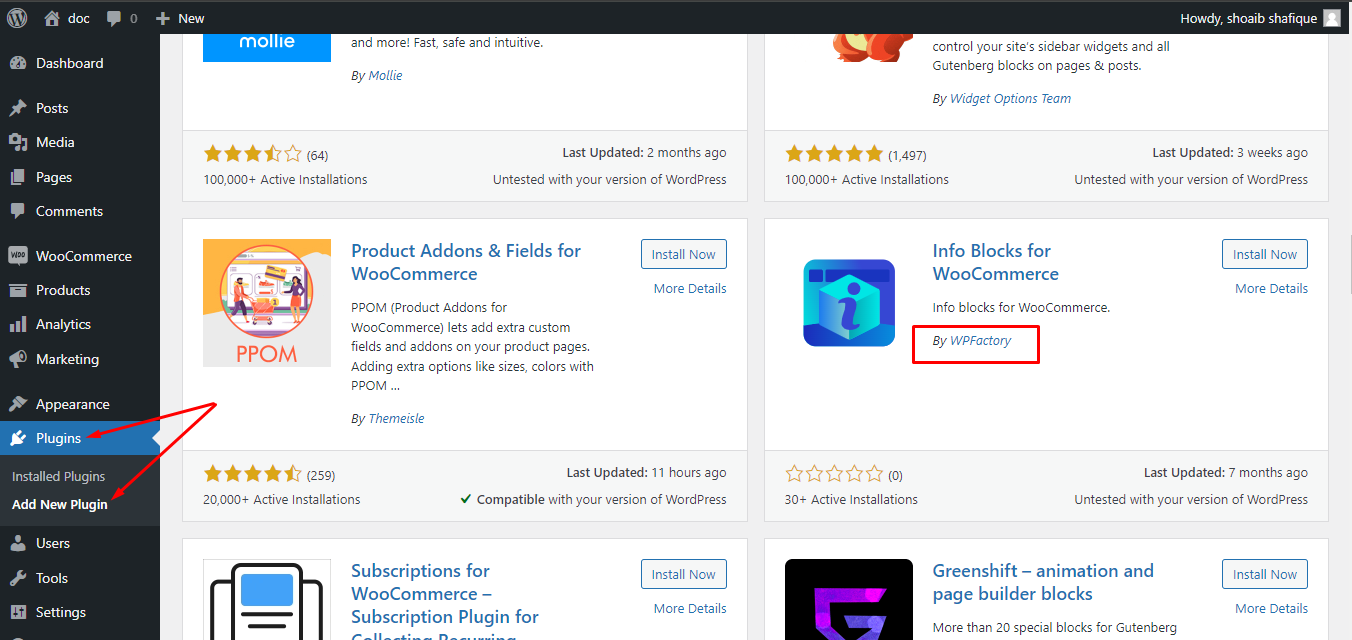
Task: Click the Plugins plug icon
Action: pos(18,438)
